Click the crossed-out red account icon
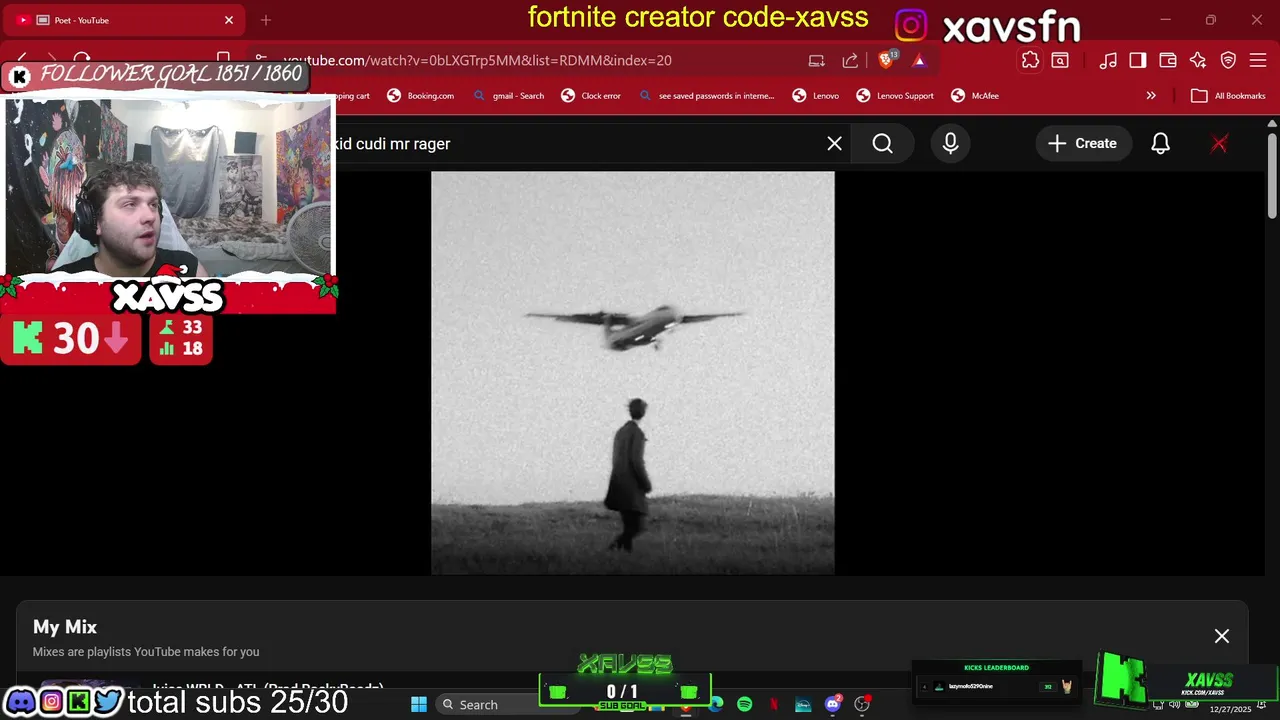The width and height of the screenshot is (1280, 720). point(1219,144)
